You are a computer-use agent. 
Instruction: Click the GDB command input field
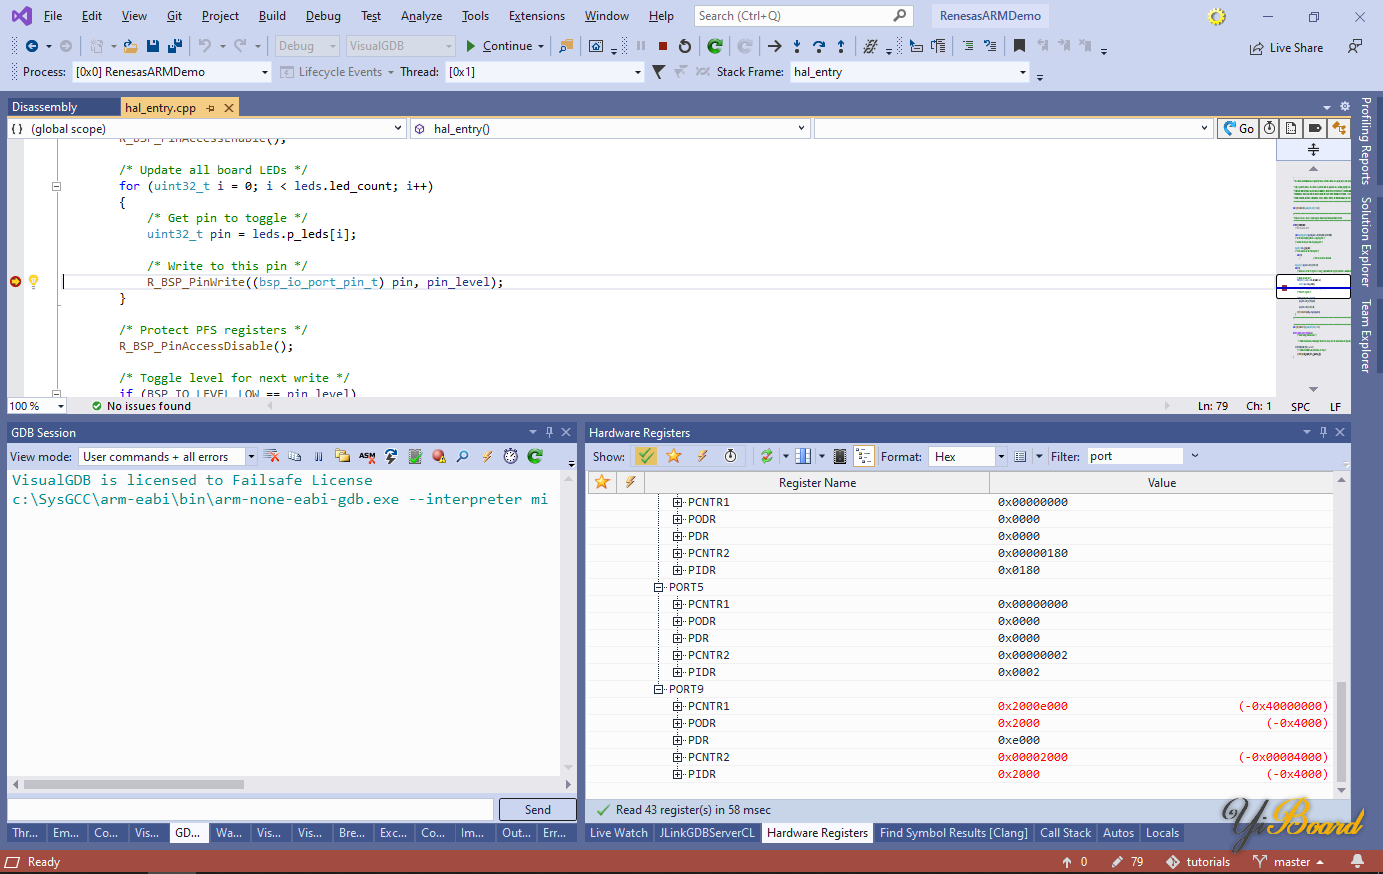click(250, 810)
